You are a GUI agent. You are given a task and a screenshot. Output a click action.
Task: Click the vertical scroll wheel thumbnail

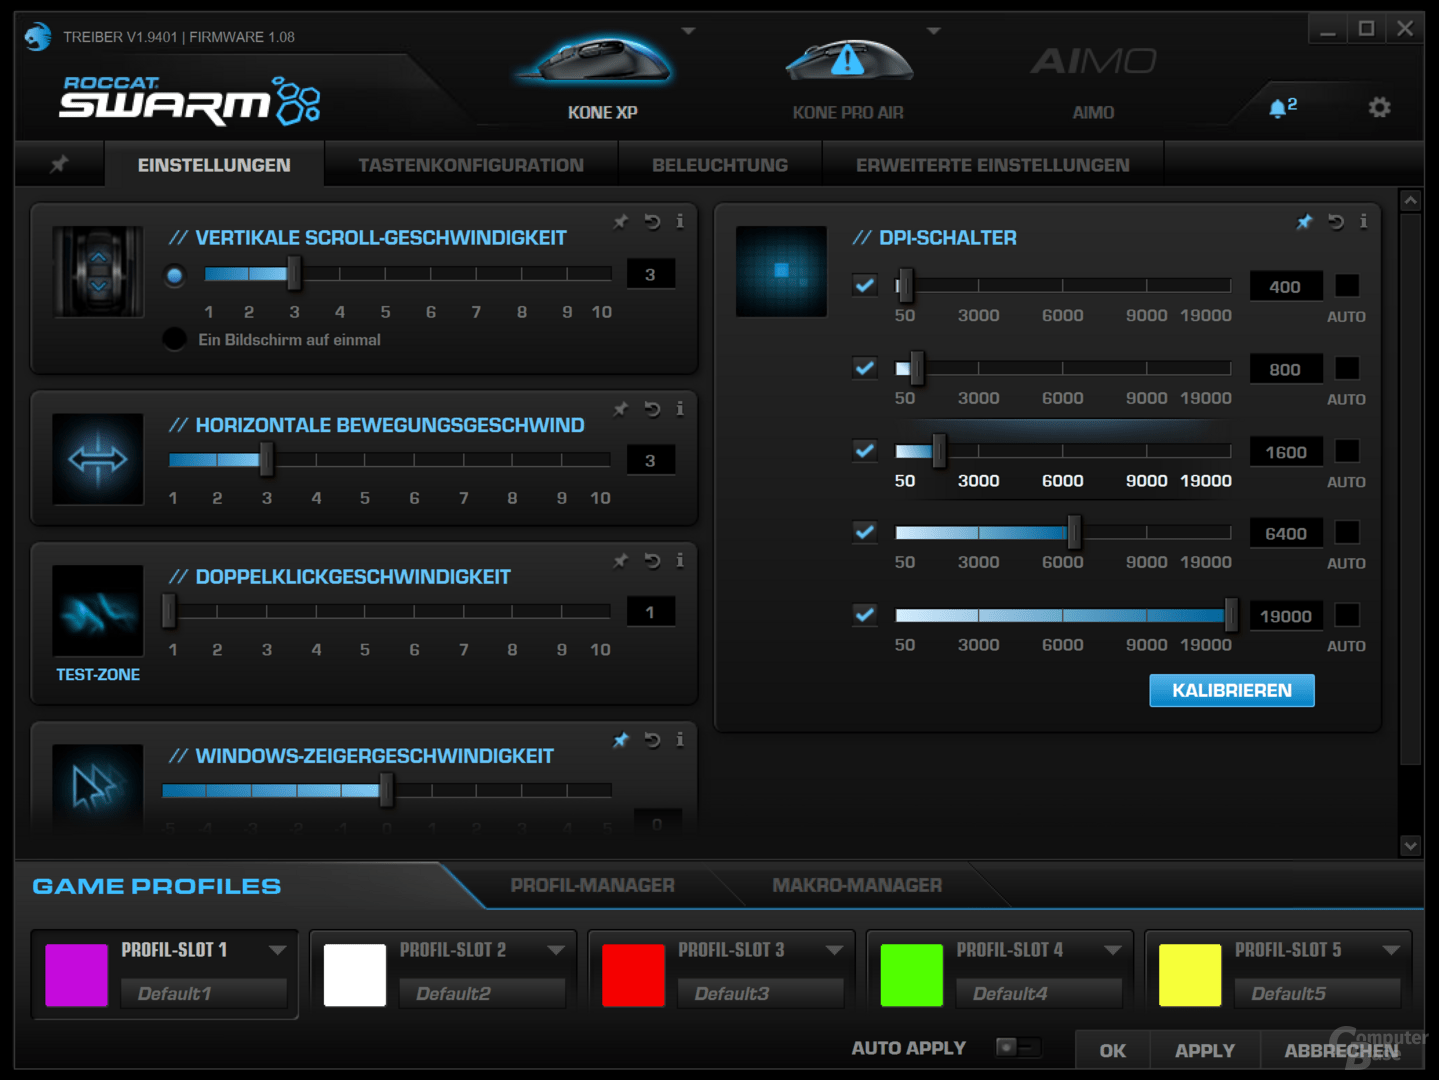(98, 272)
